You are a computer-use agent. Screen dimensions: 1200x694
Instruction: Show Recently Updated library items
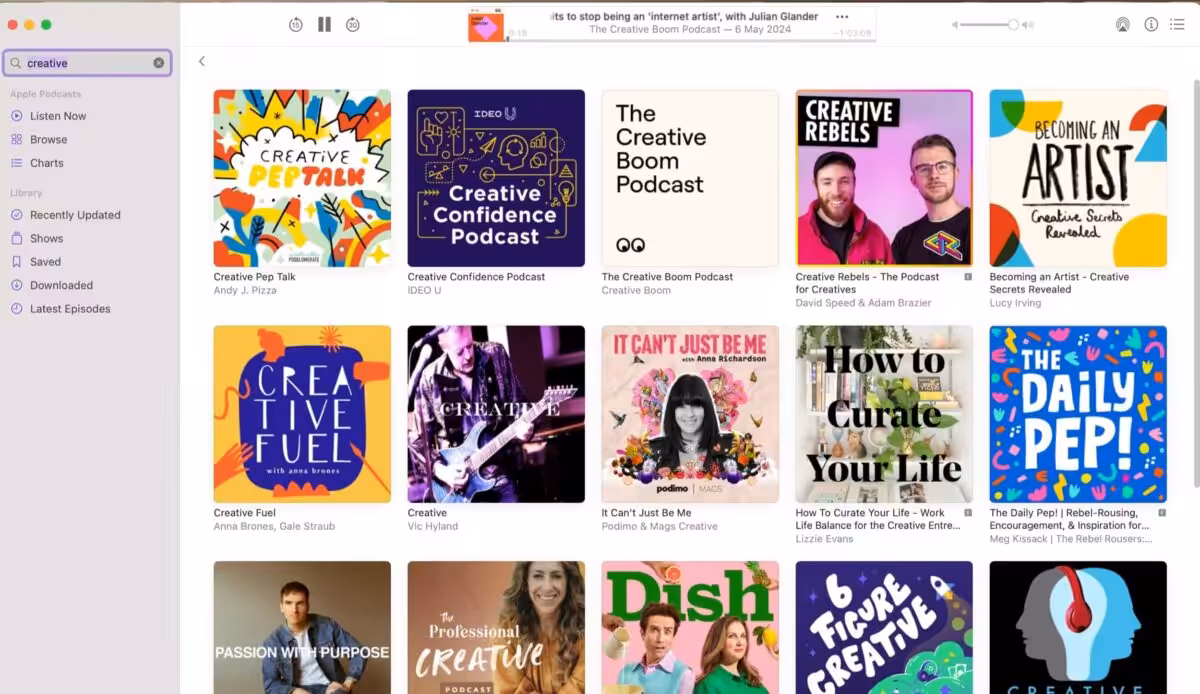click(75, 215)
